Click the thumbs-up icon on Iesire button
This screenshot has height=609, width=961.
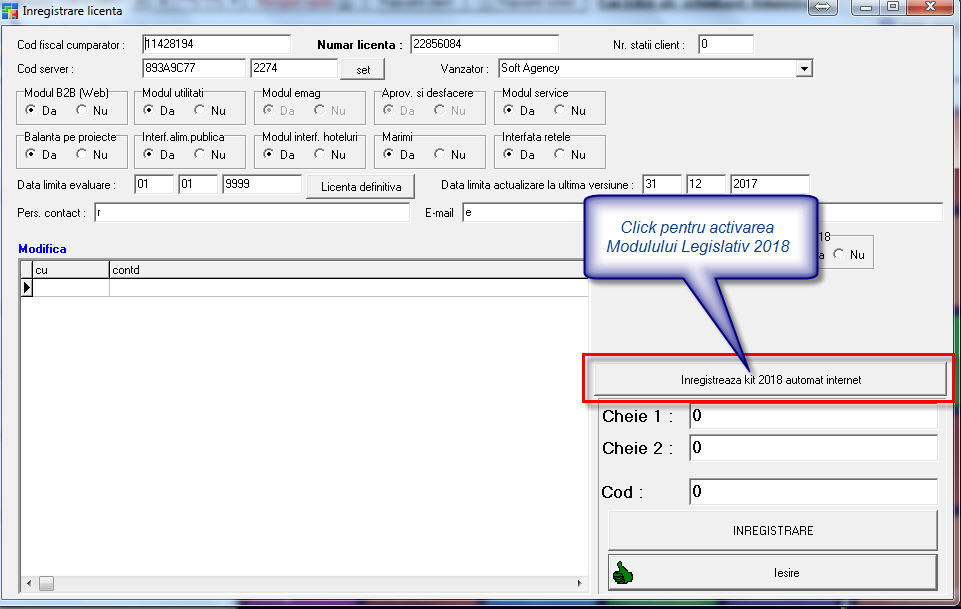click(624, 573)
